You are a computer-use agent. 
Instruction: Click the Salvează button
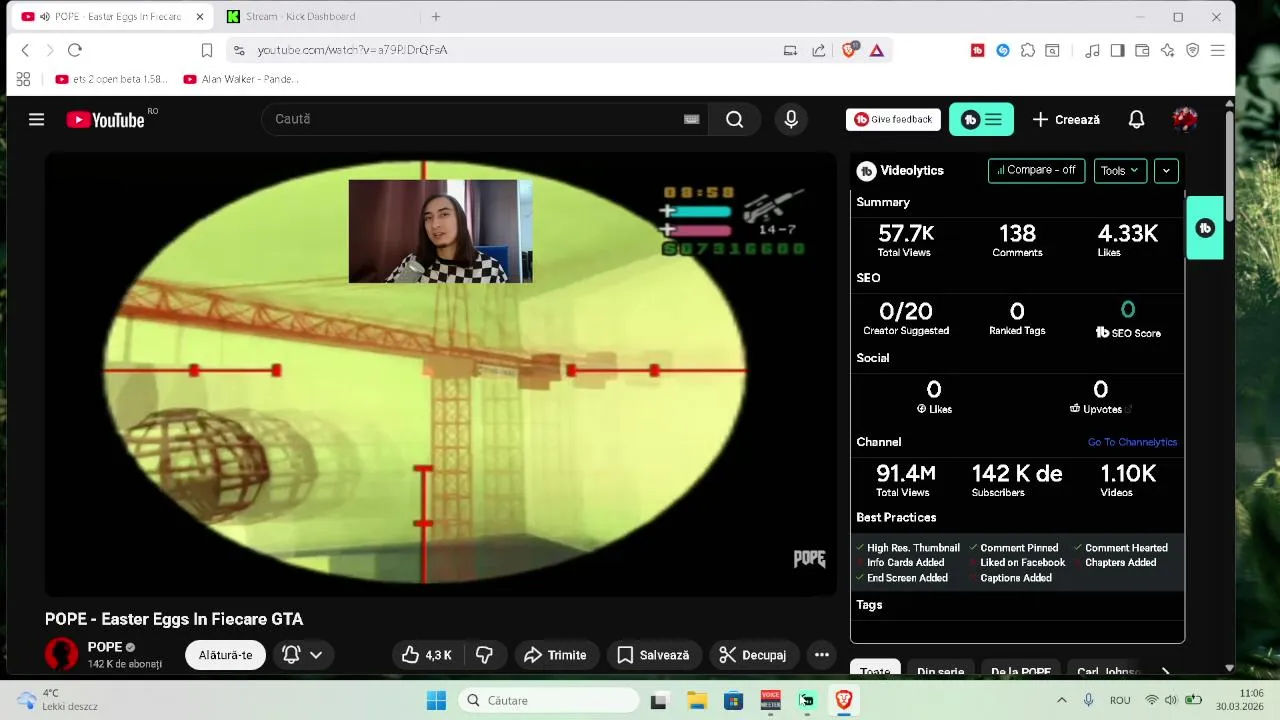pyautogui.click(x=653, y=655)
